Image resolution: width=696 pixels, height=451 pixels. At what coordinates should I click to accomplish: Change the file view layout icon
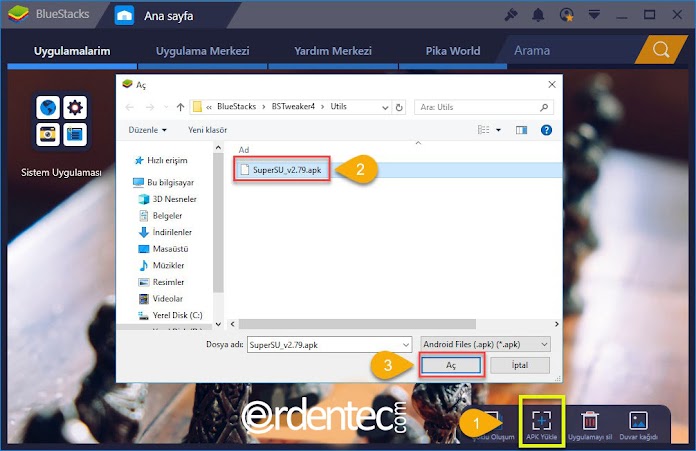point(483,130)
